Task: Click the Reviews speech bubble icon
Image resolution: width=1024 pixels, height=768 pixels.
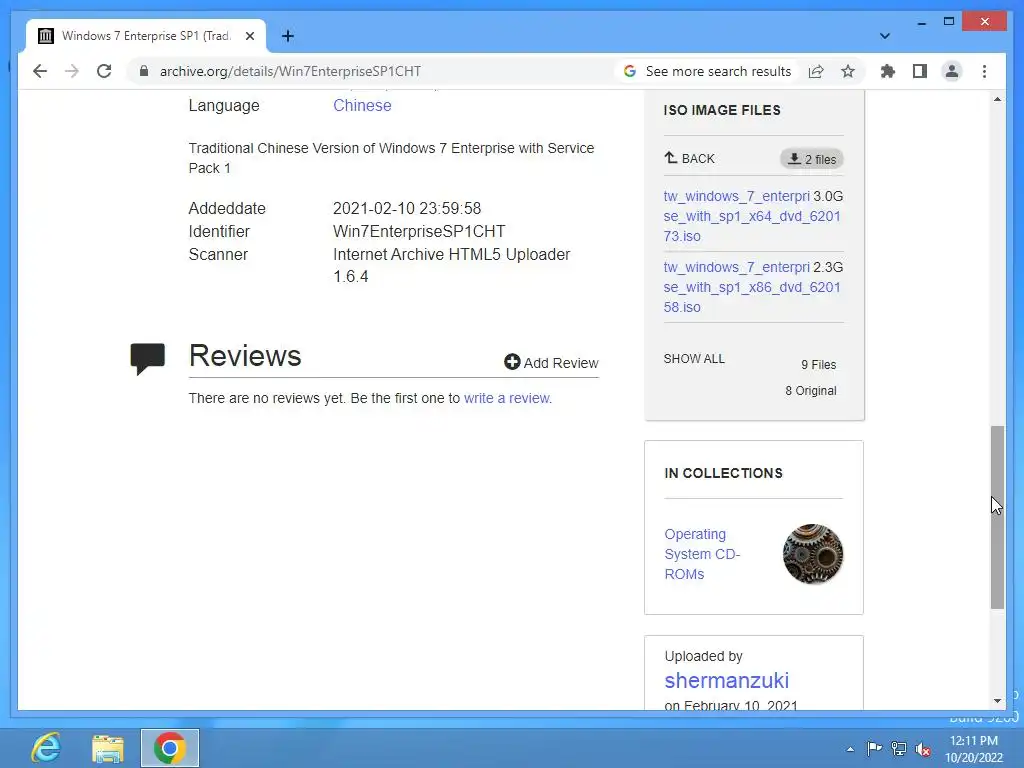Action: [148, 359]
